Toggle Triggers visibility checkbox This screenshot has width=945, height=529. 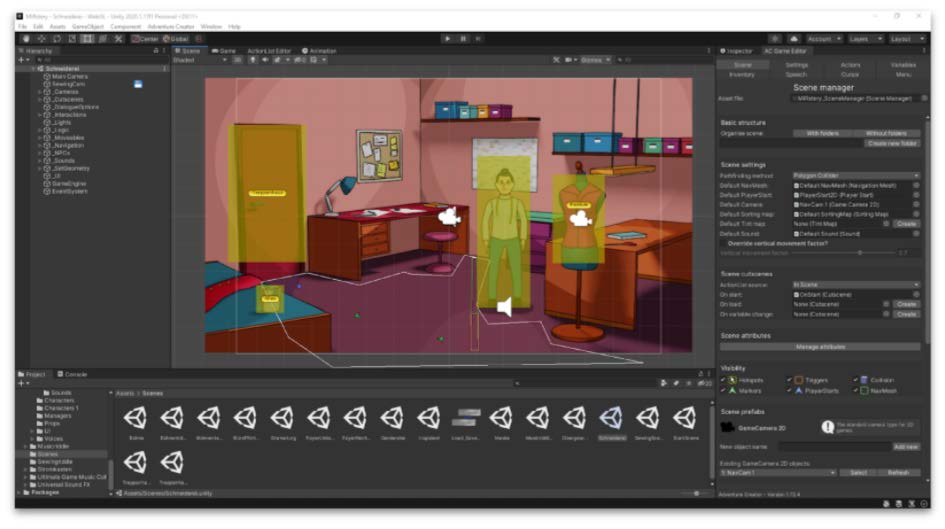[788, 380]
